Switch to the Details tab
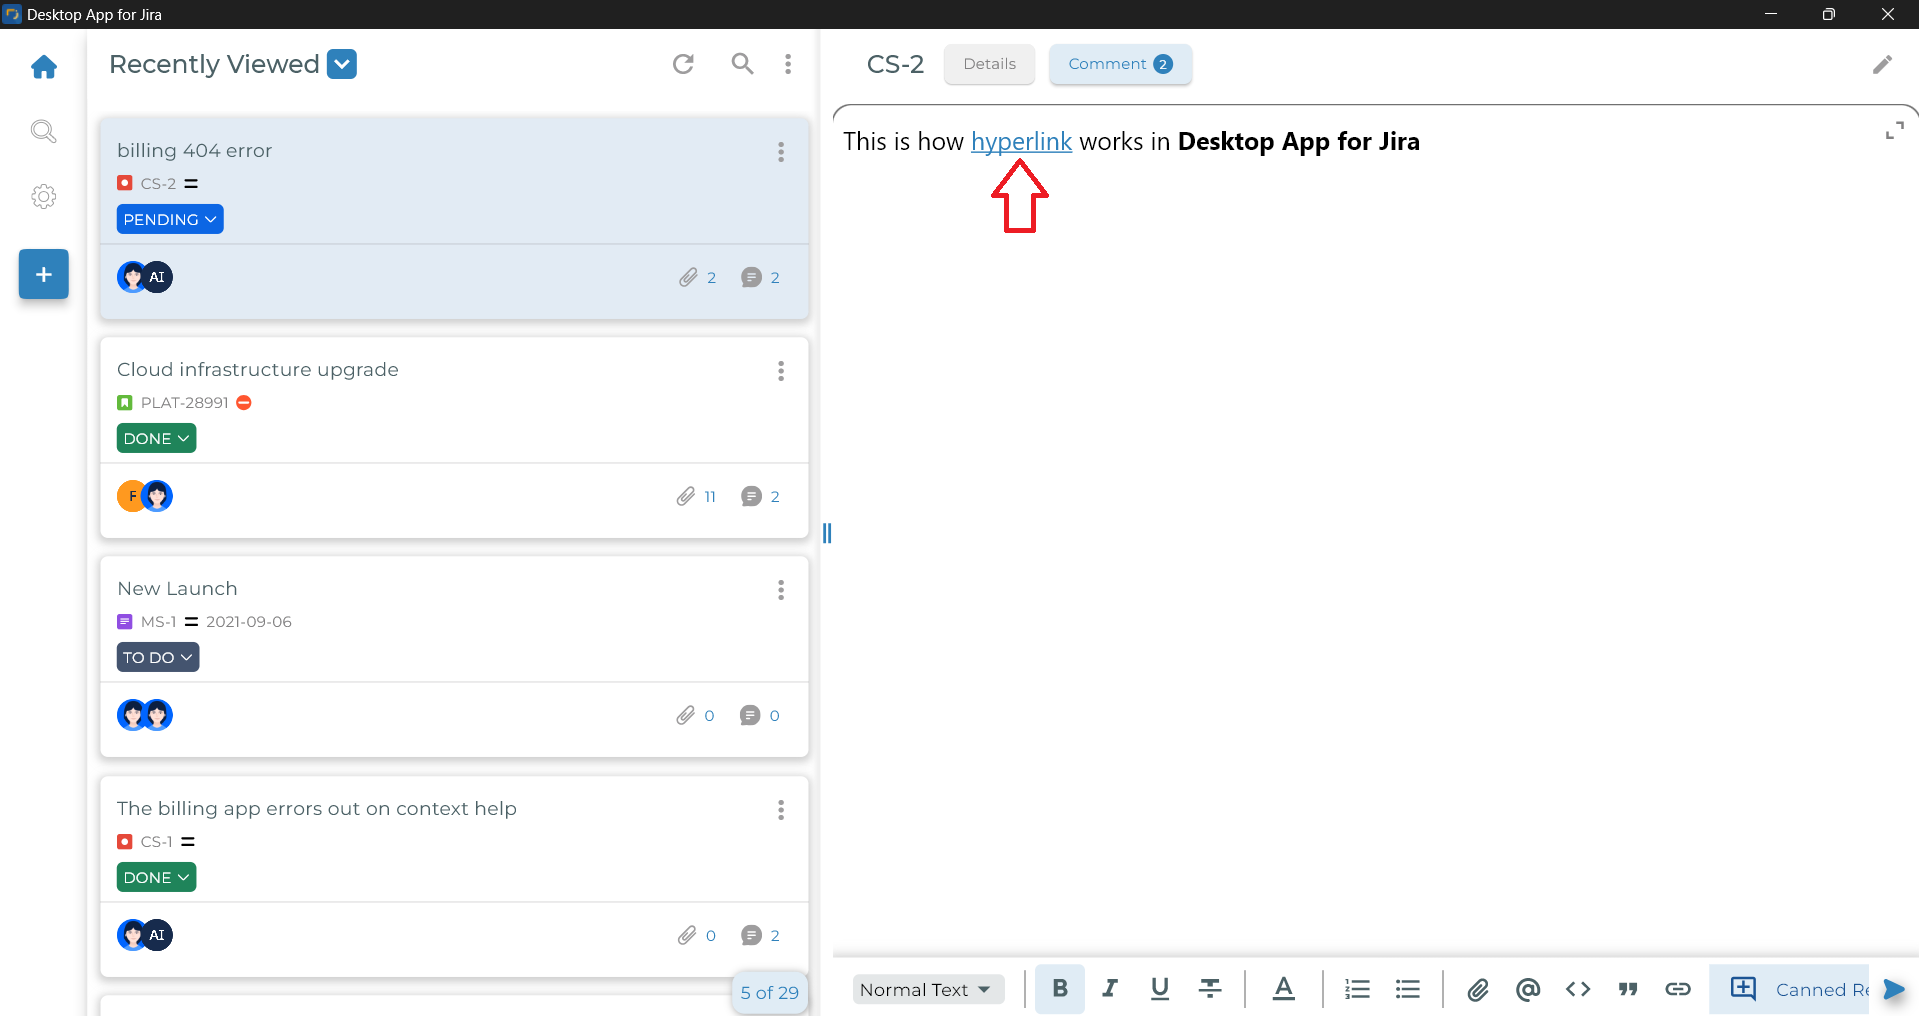This screenshot has width=1919, height=1016. [x=988, y=64]
